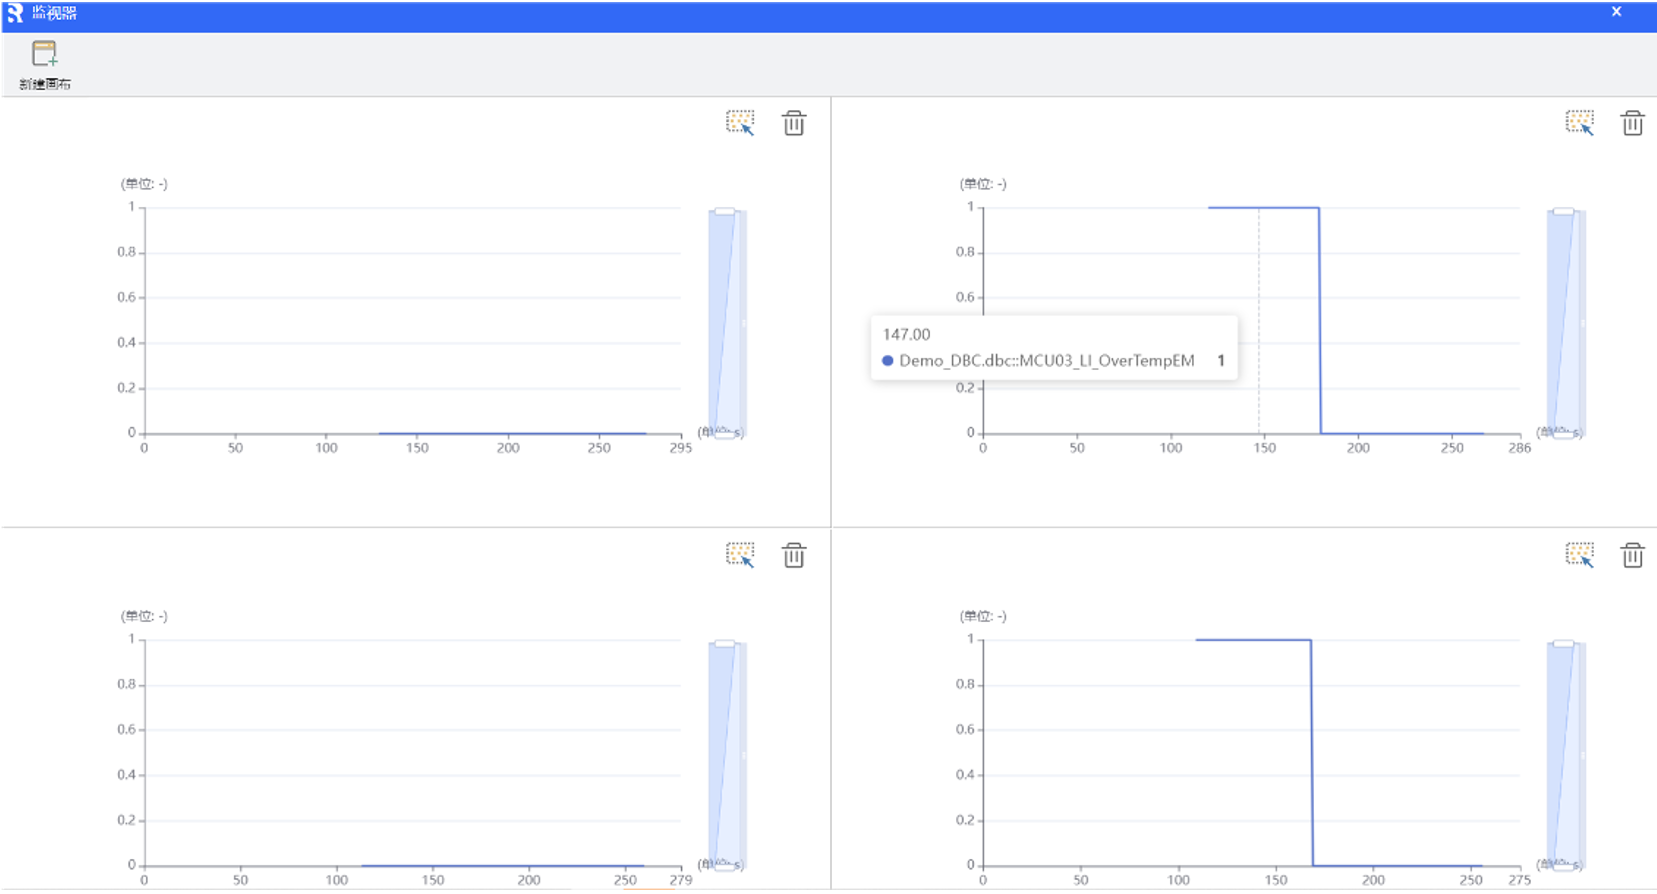Click the MCU03_LI_OverTempEM tooltip series entry
1657x894 pixels.
[1046, 361]
